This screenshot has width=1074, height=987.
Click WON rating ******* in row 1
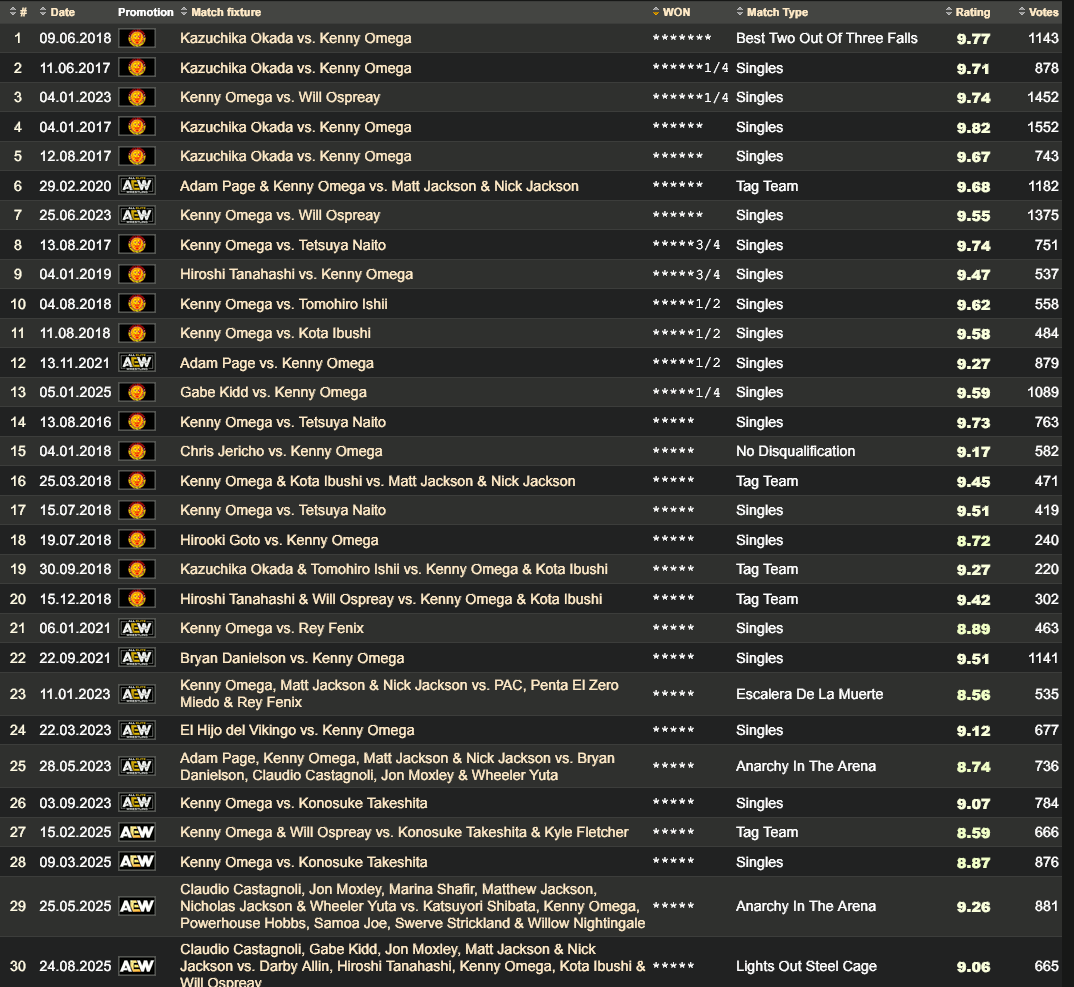pyautogui.click(x=682, y=38)
